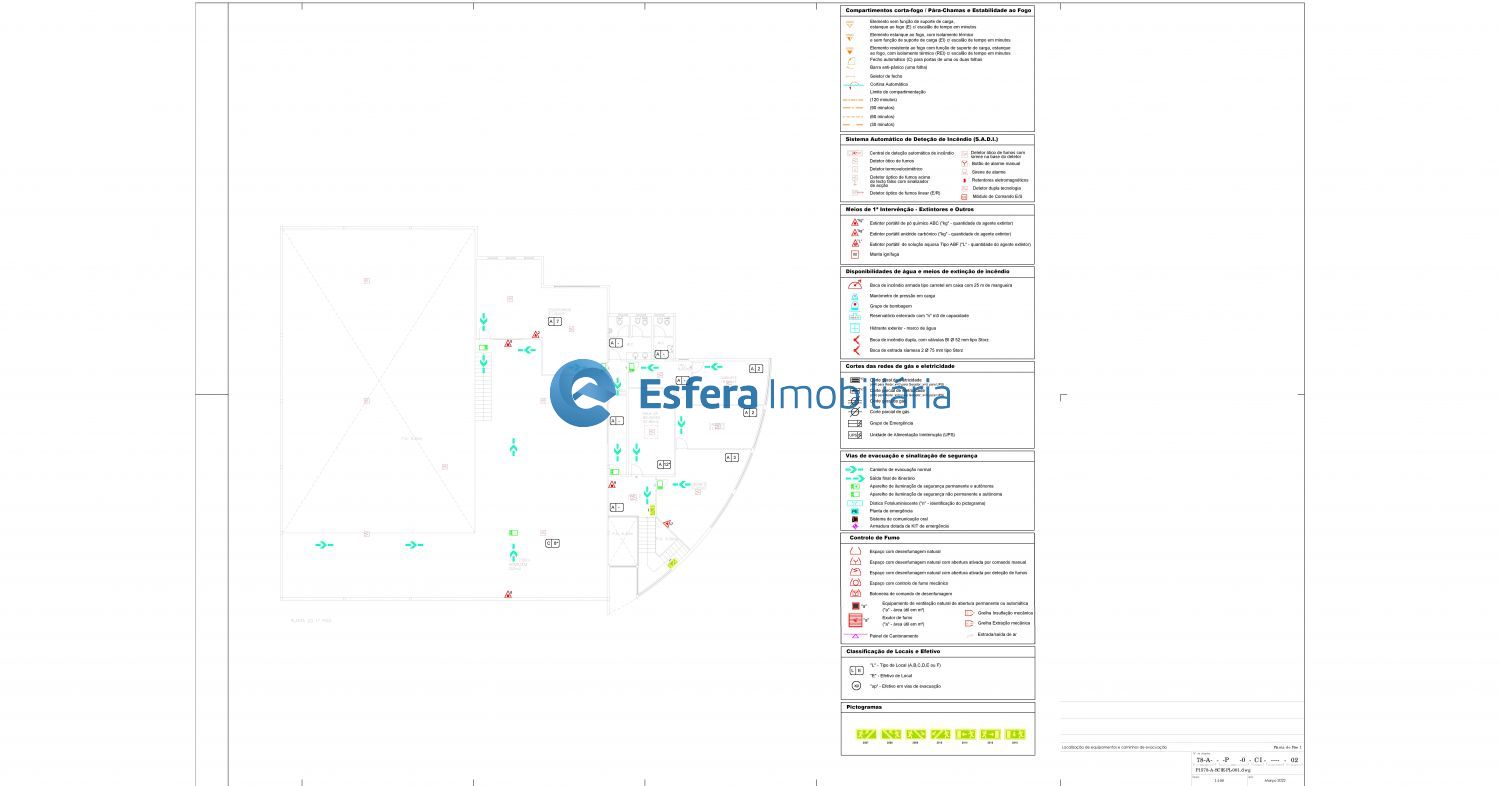The image size is (1500, 786).
Task: Select the Corte parcial de gás symbol
Action: tap(855, 411)
